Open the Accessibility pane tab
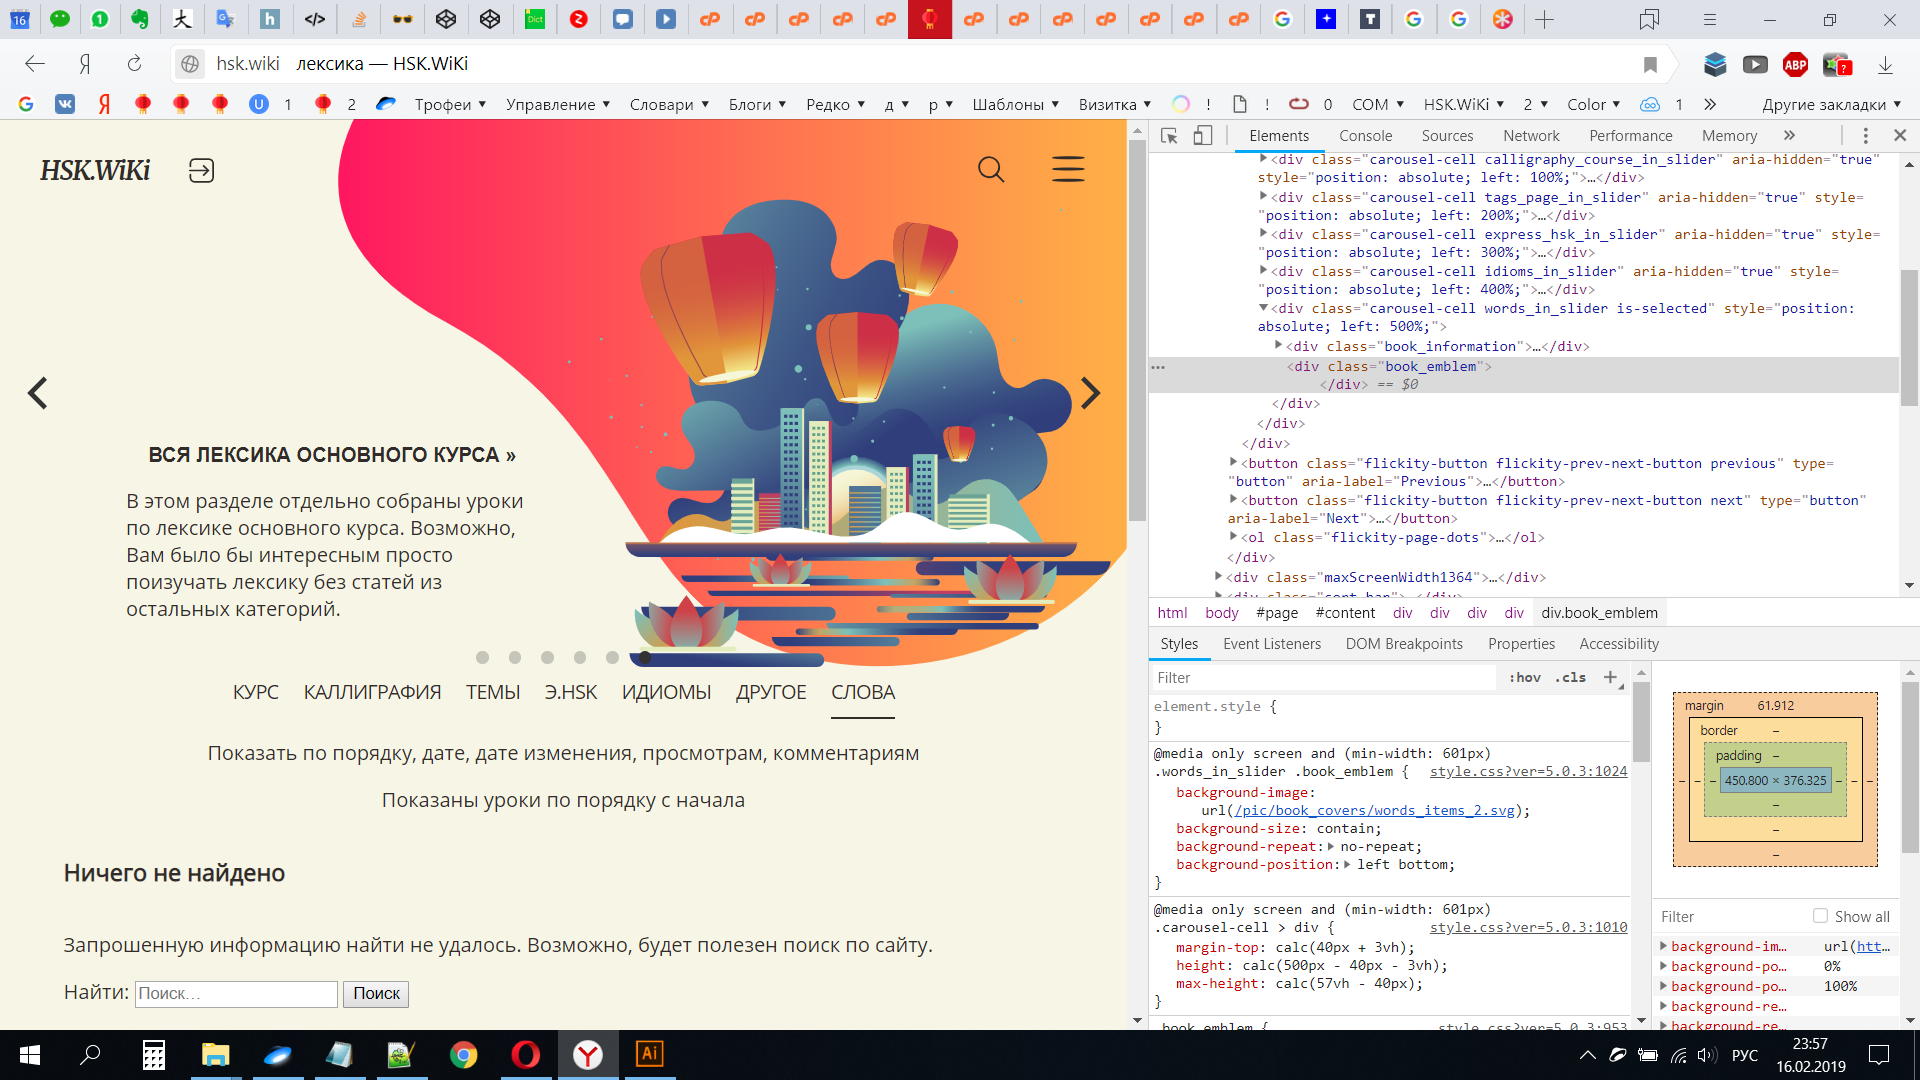The width and height of the screenshot is (1920, 1080). tap(1619, 644)
